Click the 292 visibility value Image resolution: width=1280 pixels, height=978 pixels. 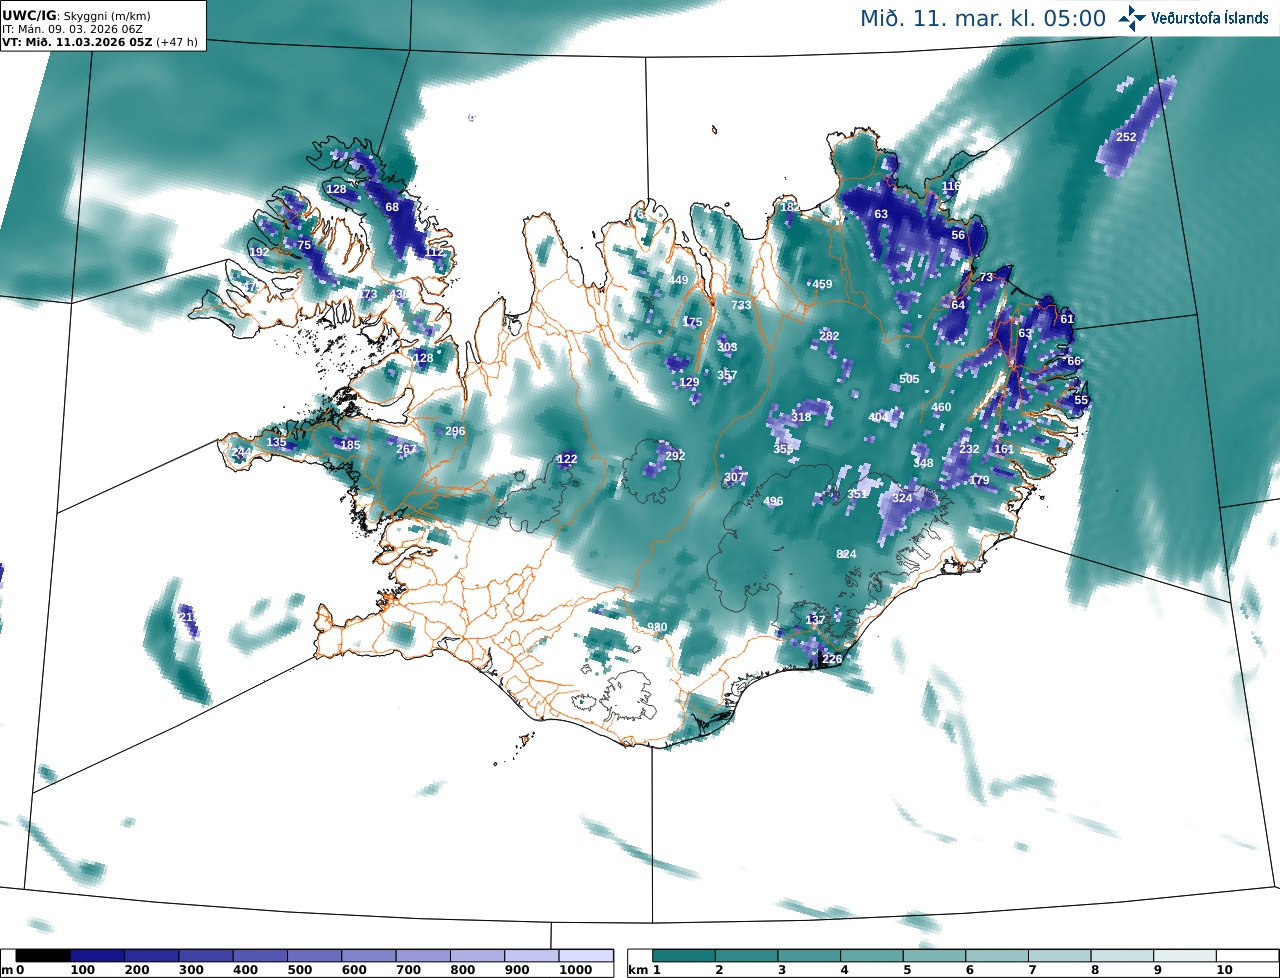click(x=675, y=455)
